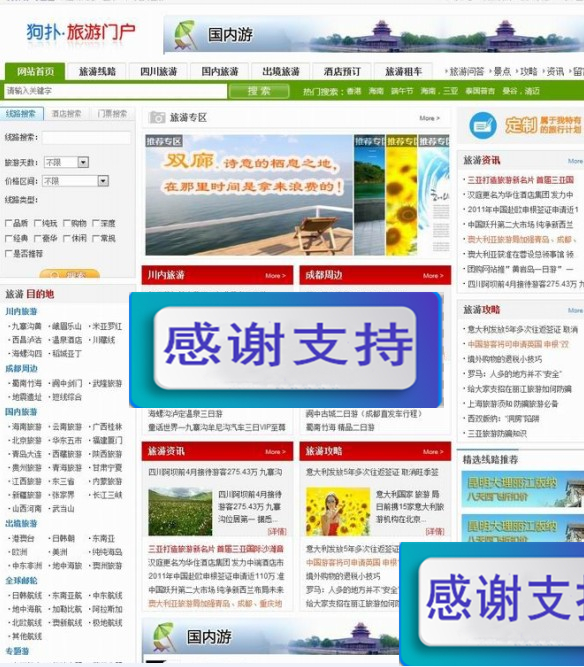Open 国内旅游 in the navigation bar

click(219, 71)
